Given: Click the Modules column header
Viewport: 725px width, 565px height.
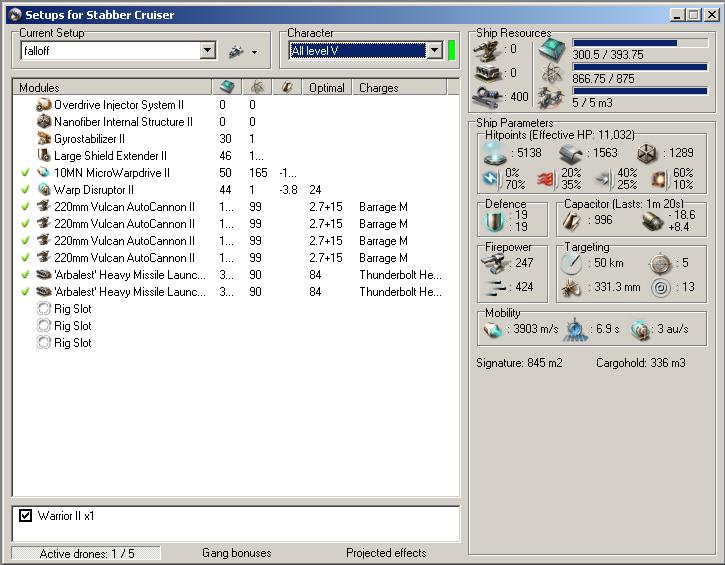Looking at the screenshot, I should [111, 87].
